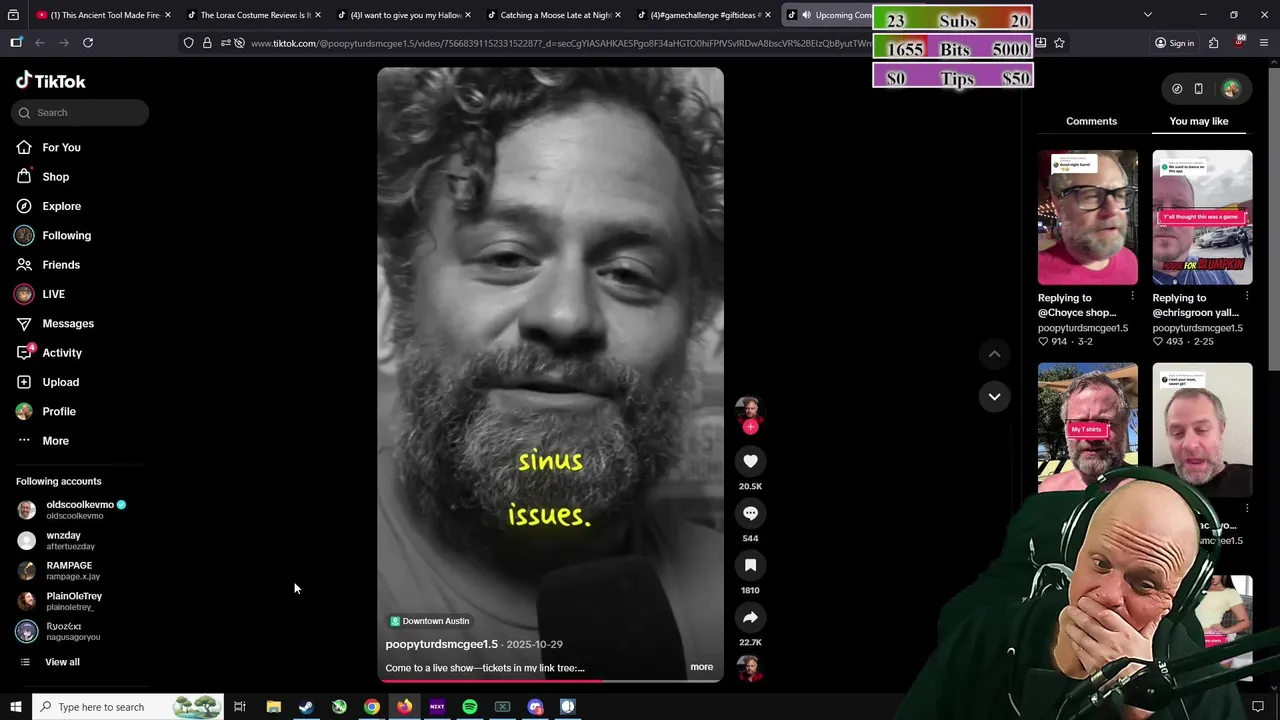This screenshot has width=1280, height=720.
Task: Open the poopyturdsmcgee1.5 username under the video
Action: click(x=441, y=644)
